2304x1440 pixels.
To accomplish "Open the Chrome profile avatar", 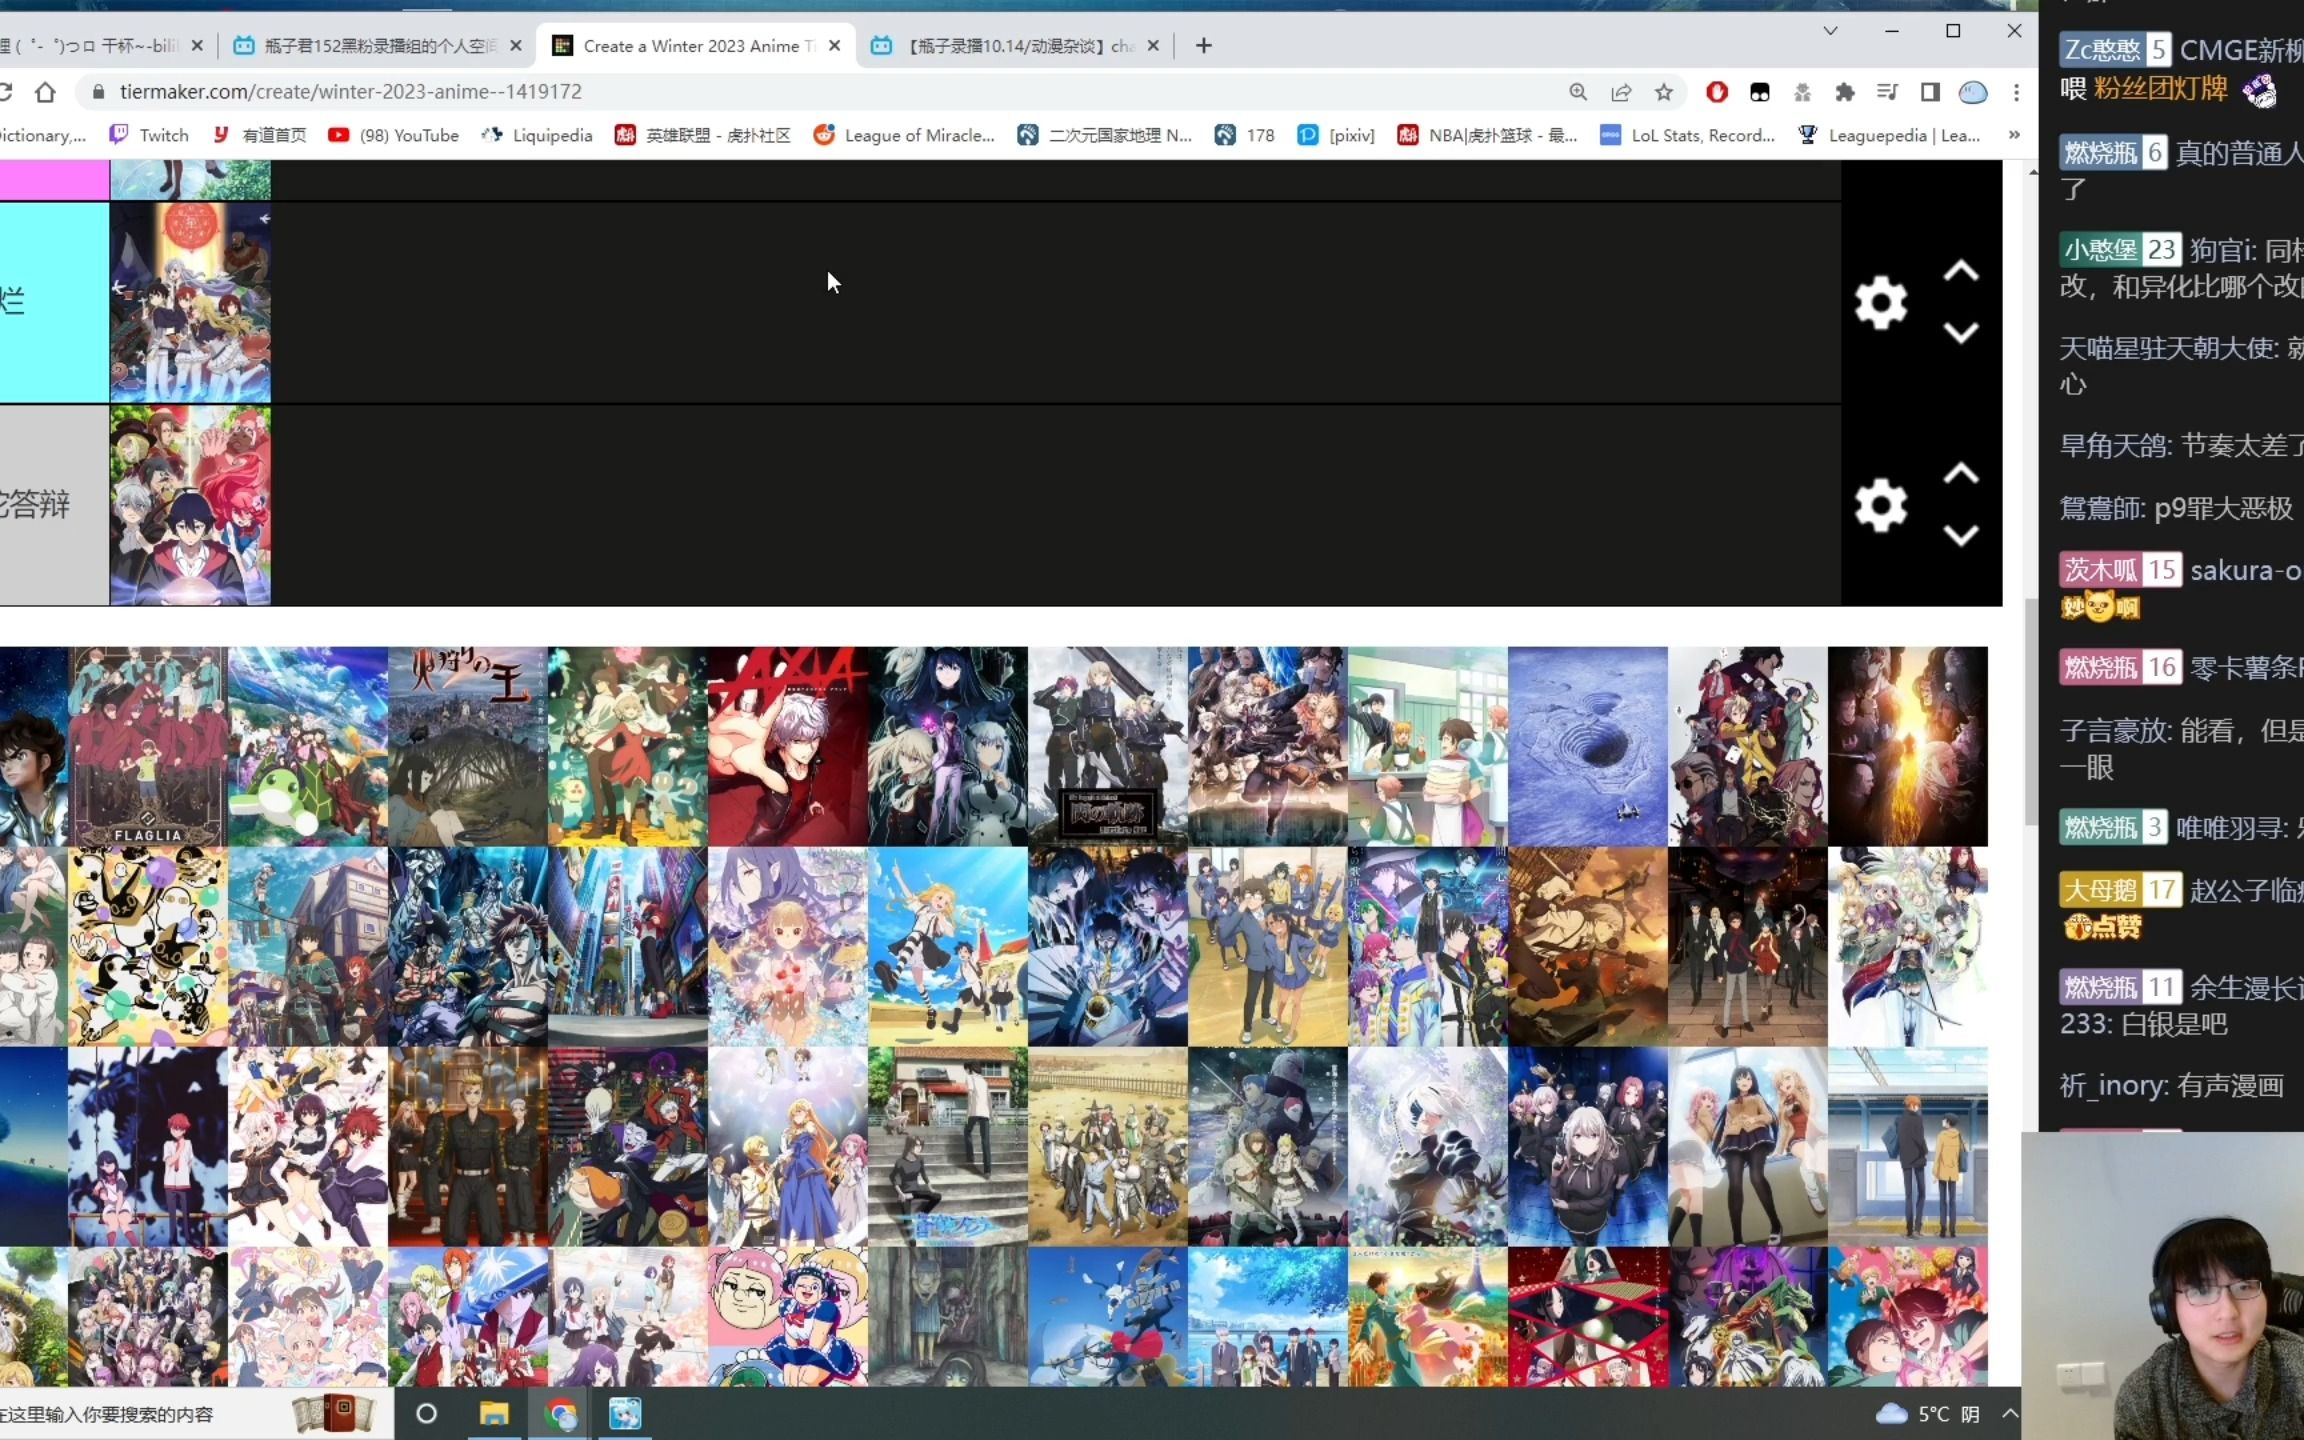I will (1973, 92).
